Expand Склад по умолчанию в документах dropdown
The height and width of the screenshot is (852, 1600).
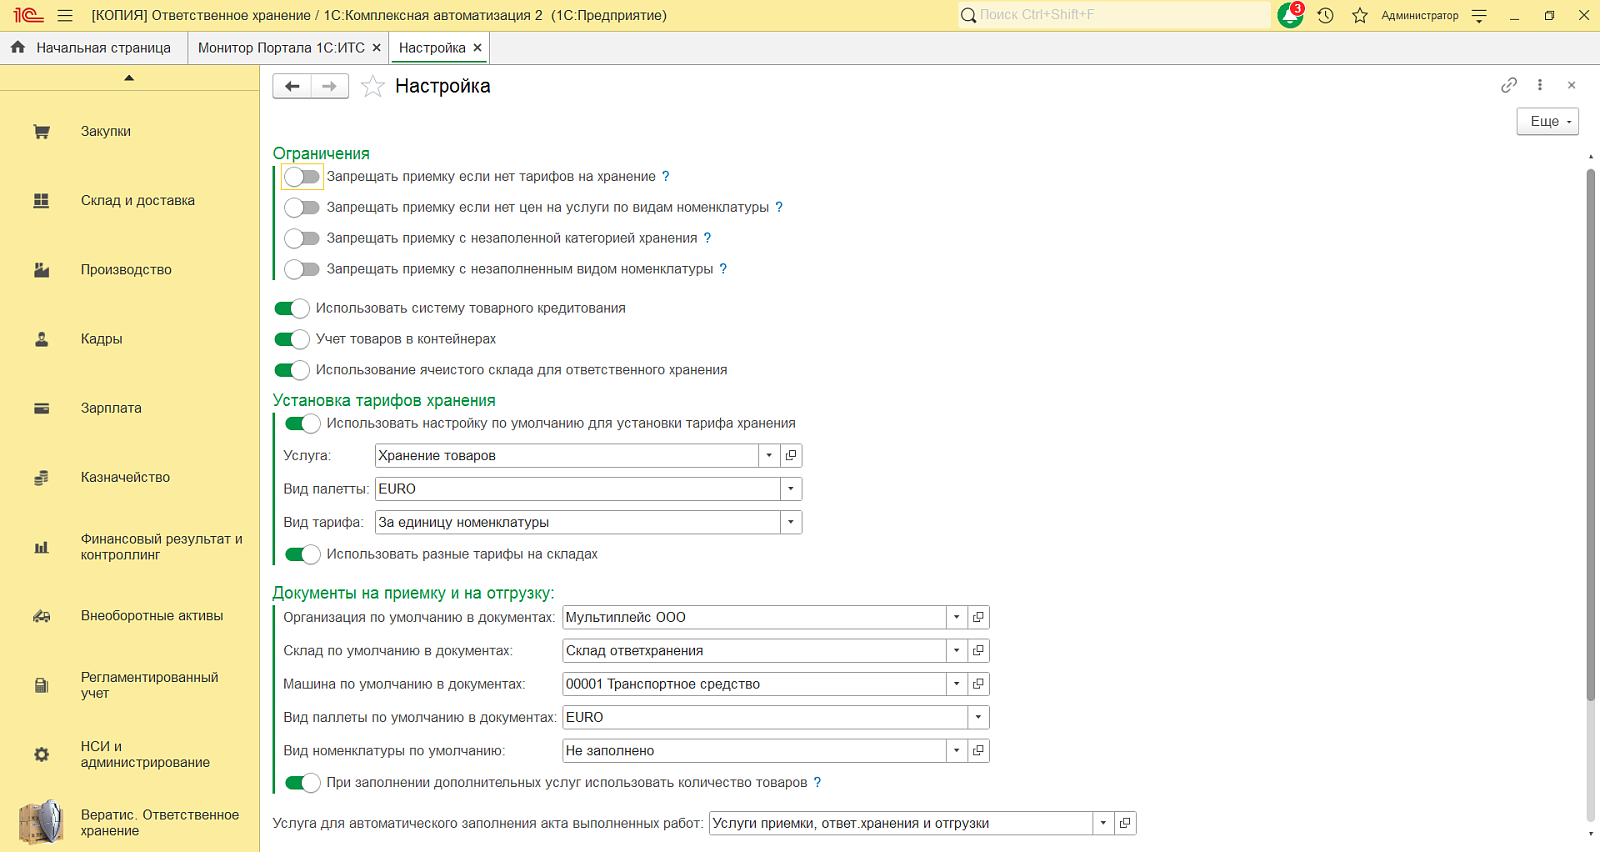[957, 651]
